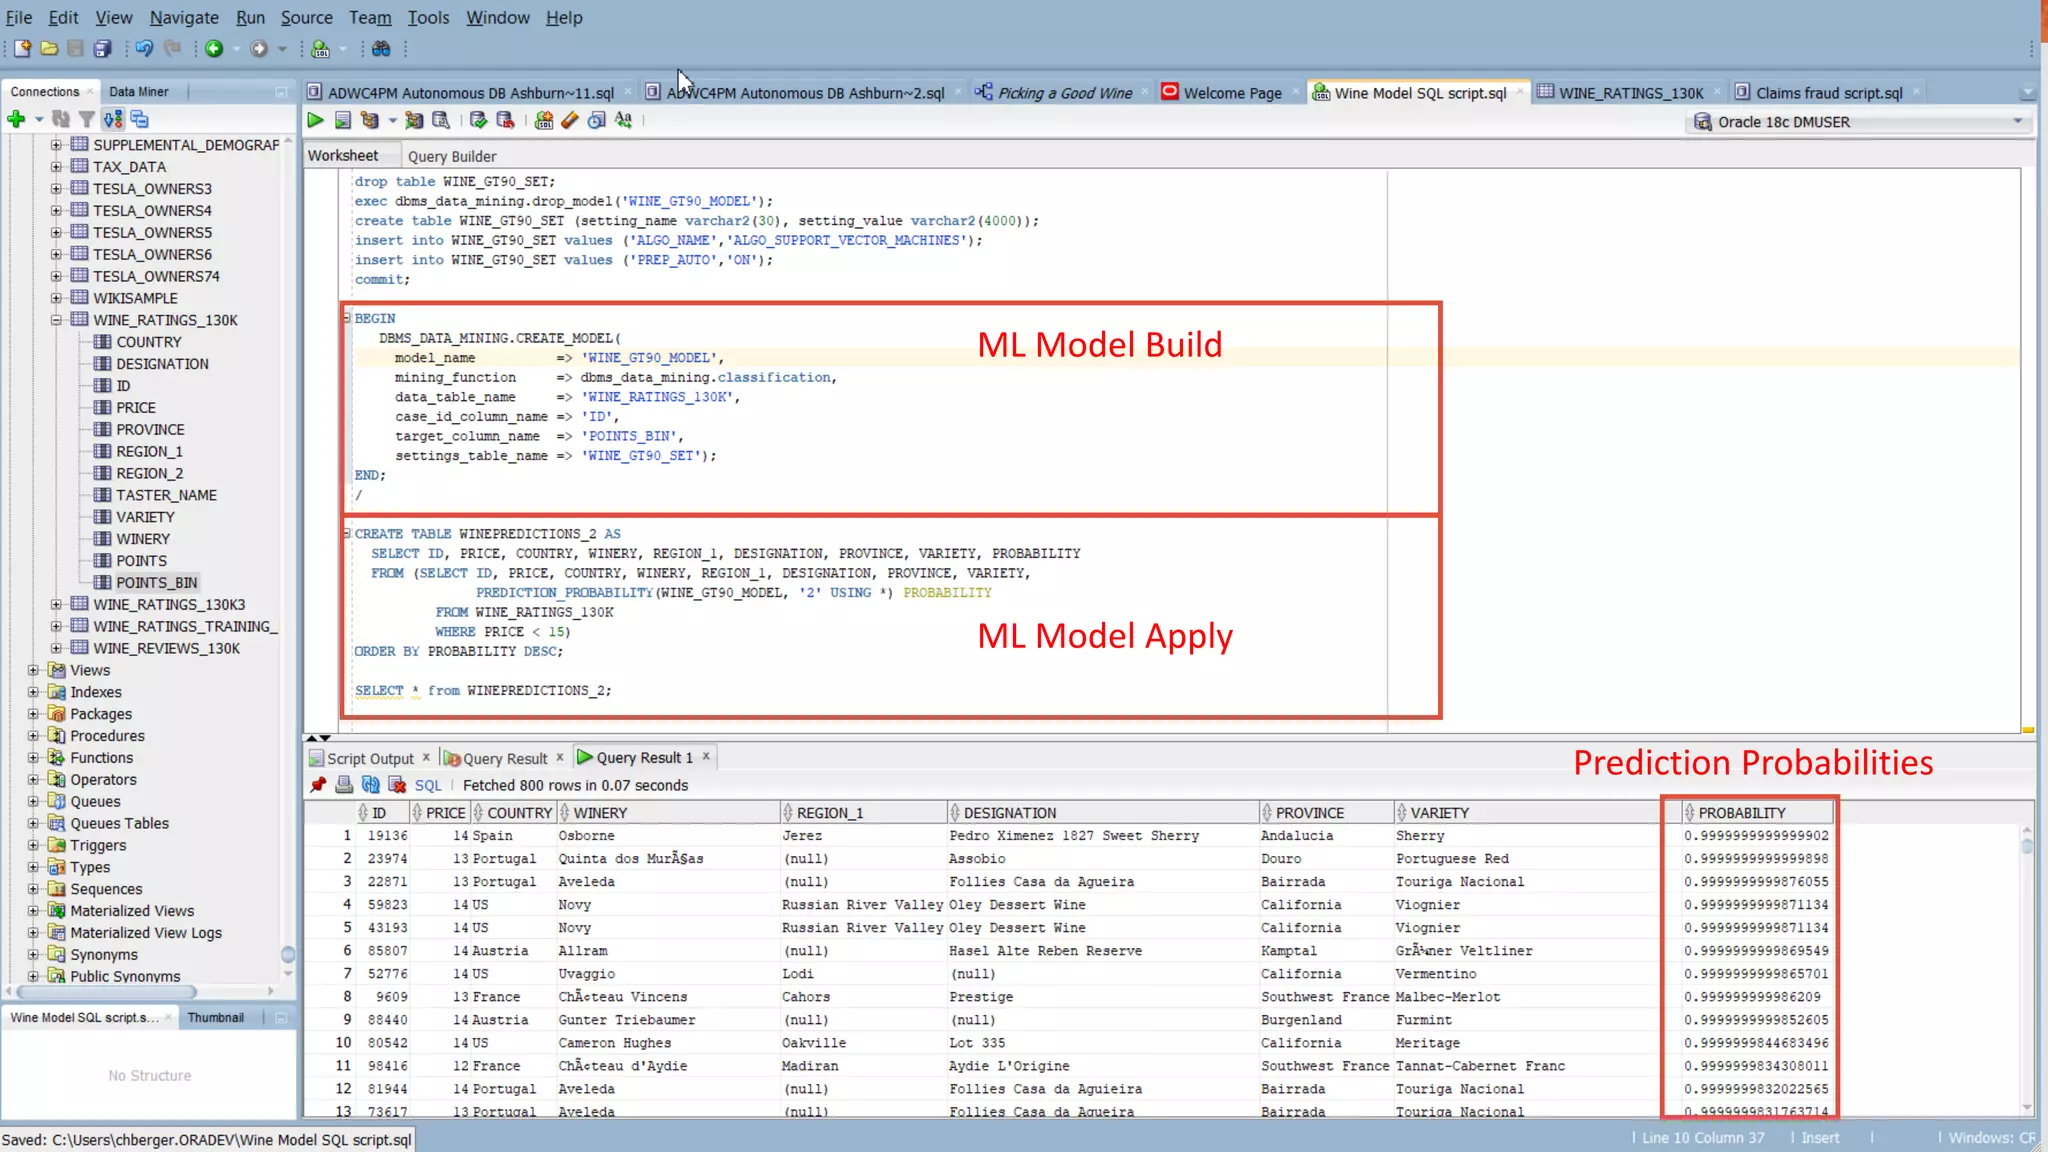Open the Explain Plan dropdown arrow

point(392,120)
